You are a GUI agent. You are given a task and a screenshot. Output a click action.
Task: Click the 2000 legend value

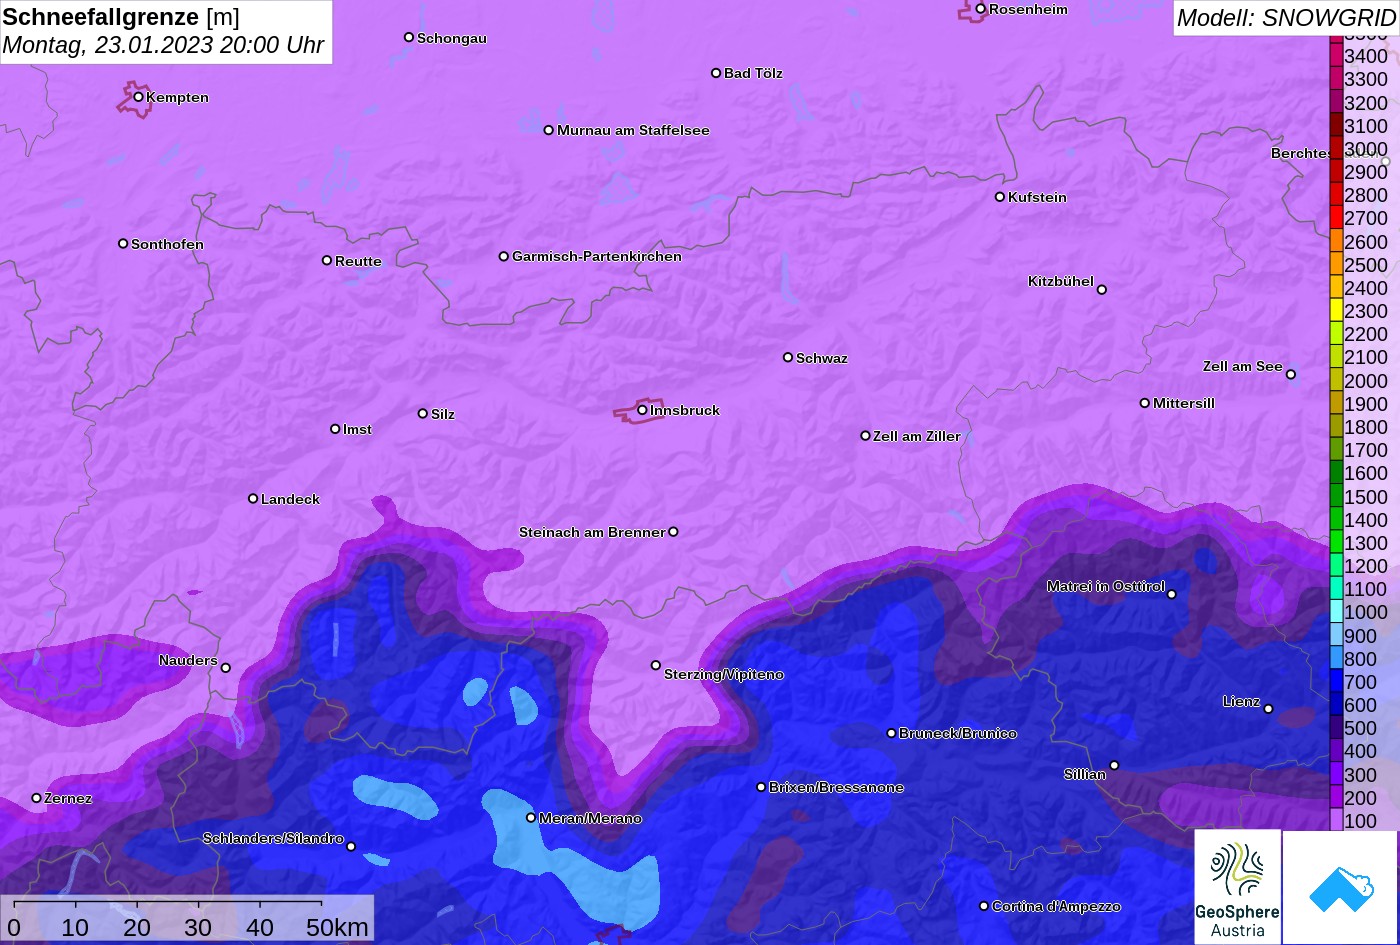point(1366,381)
